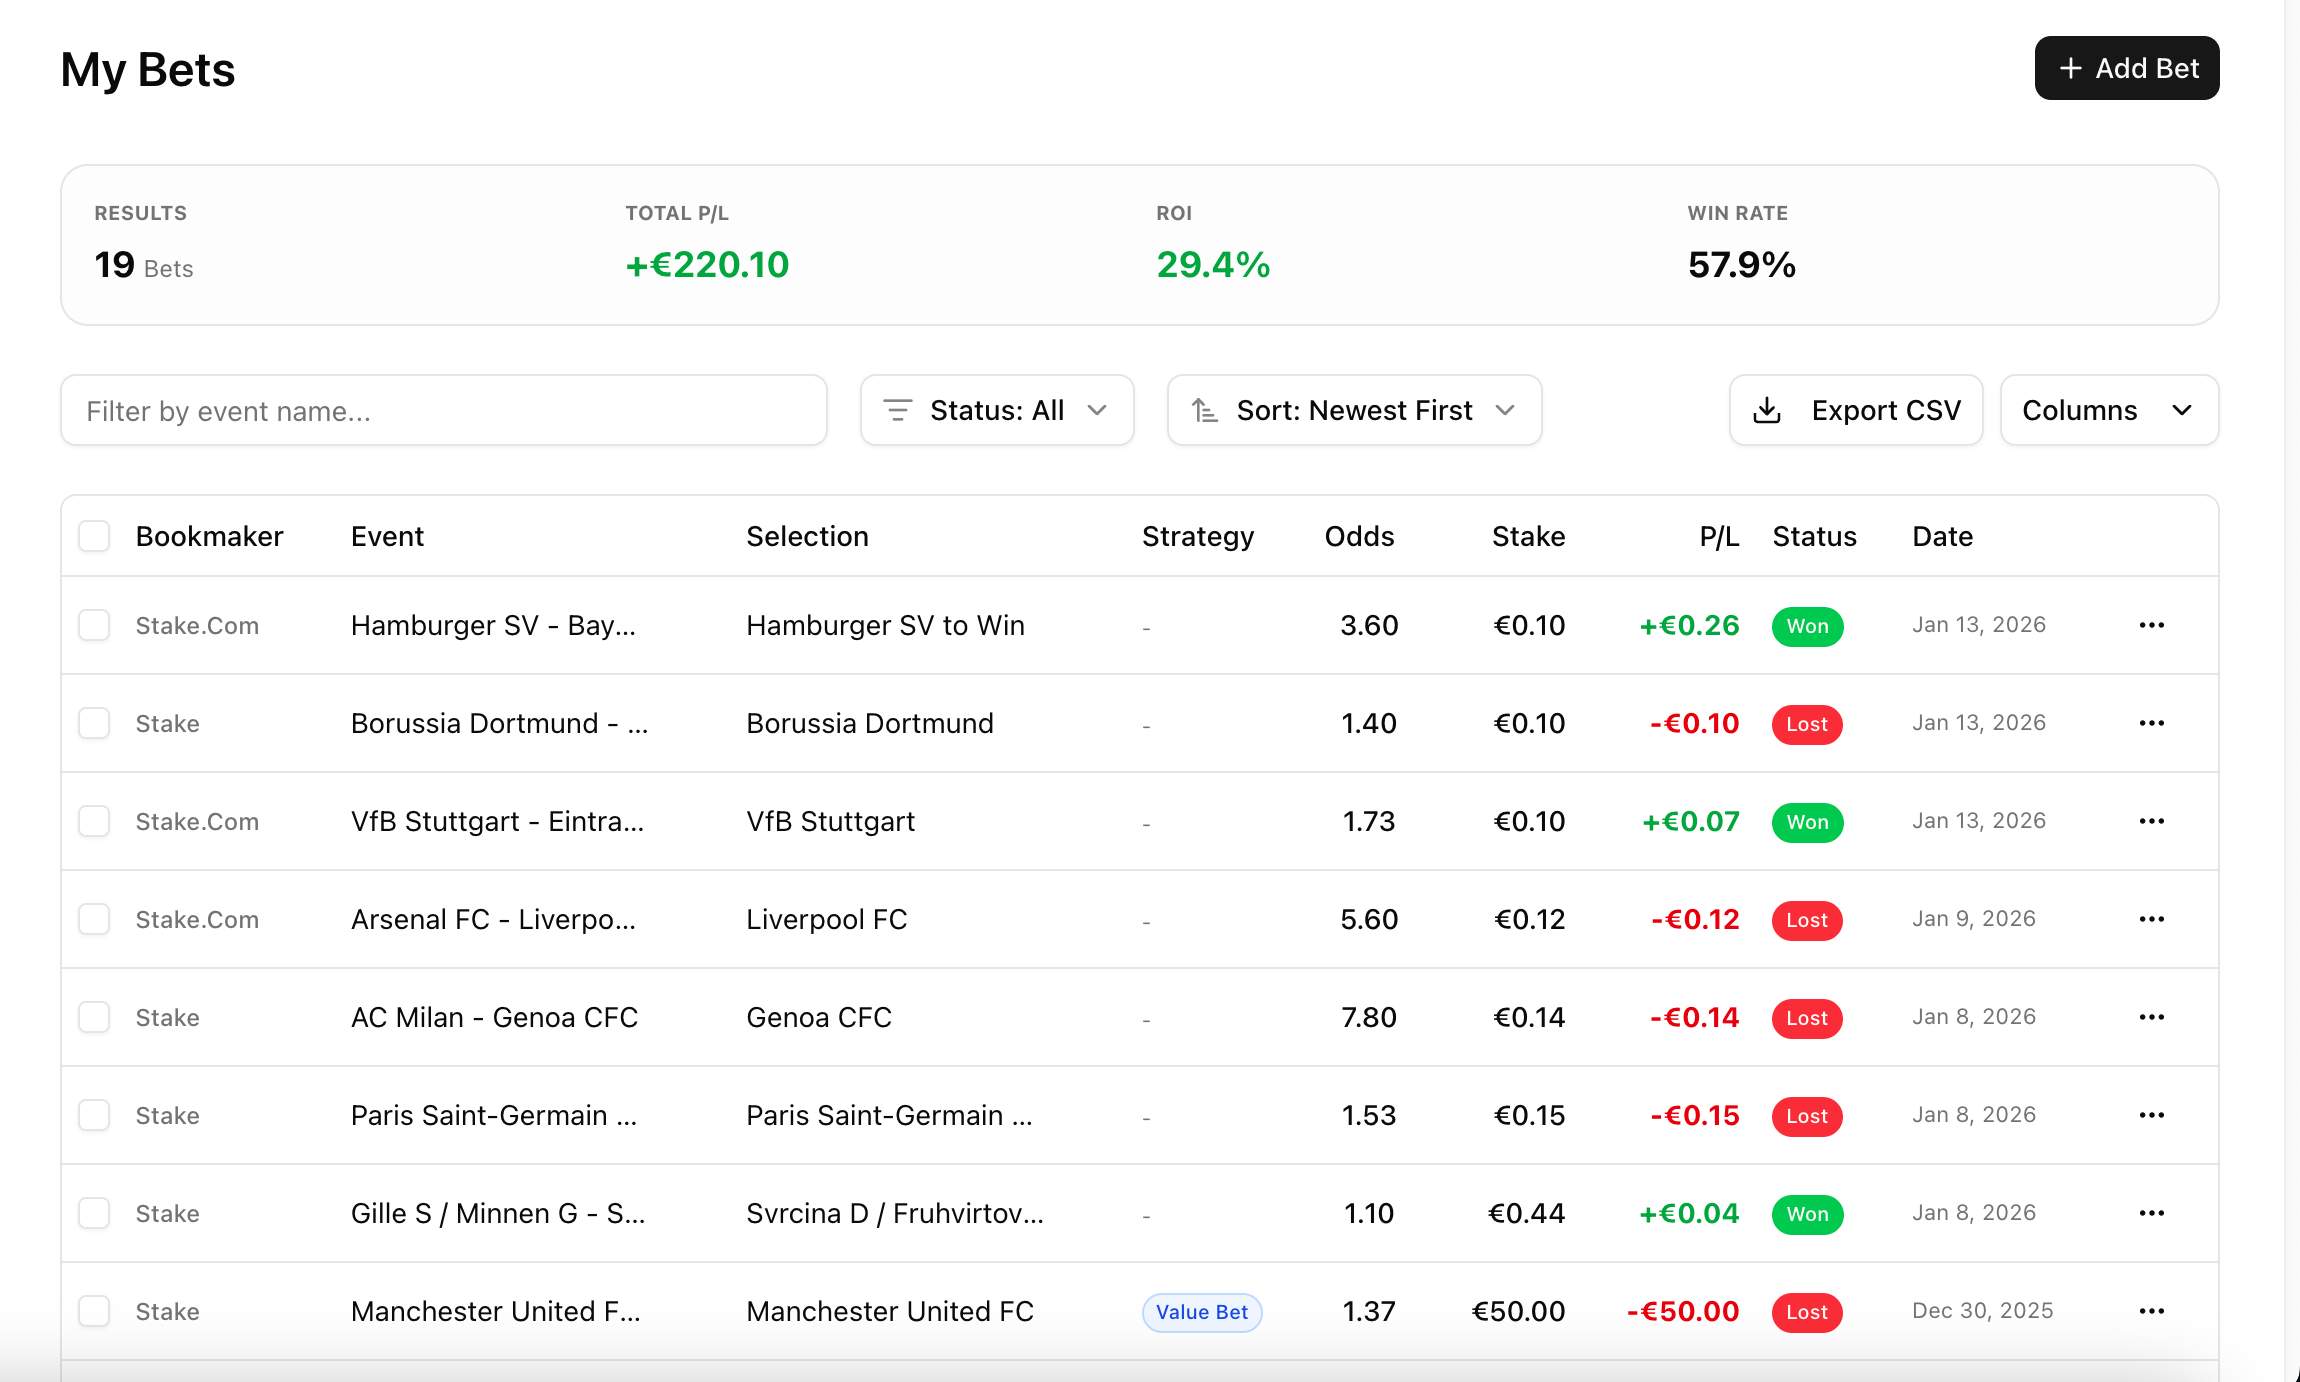Check the Borussia Dortmund bet row
The height and width of the screenshot is (1382, 2300).
click(x=94, y=723)
